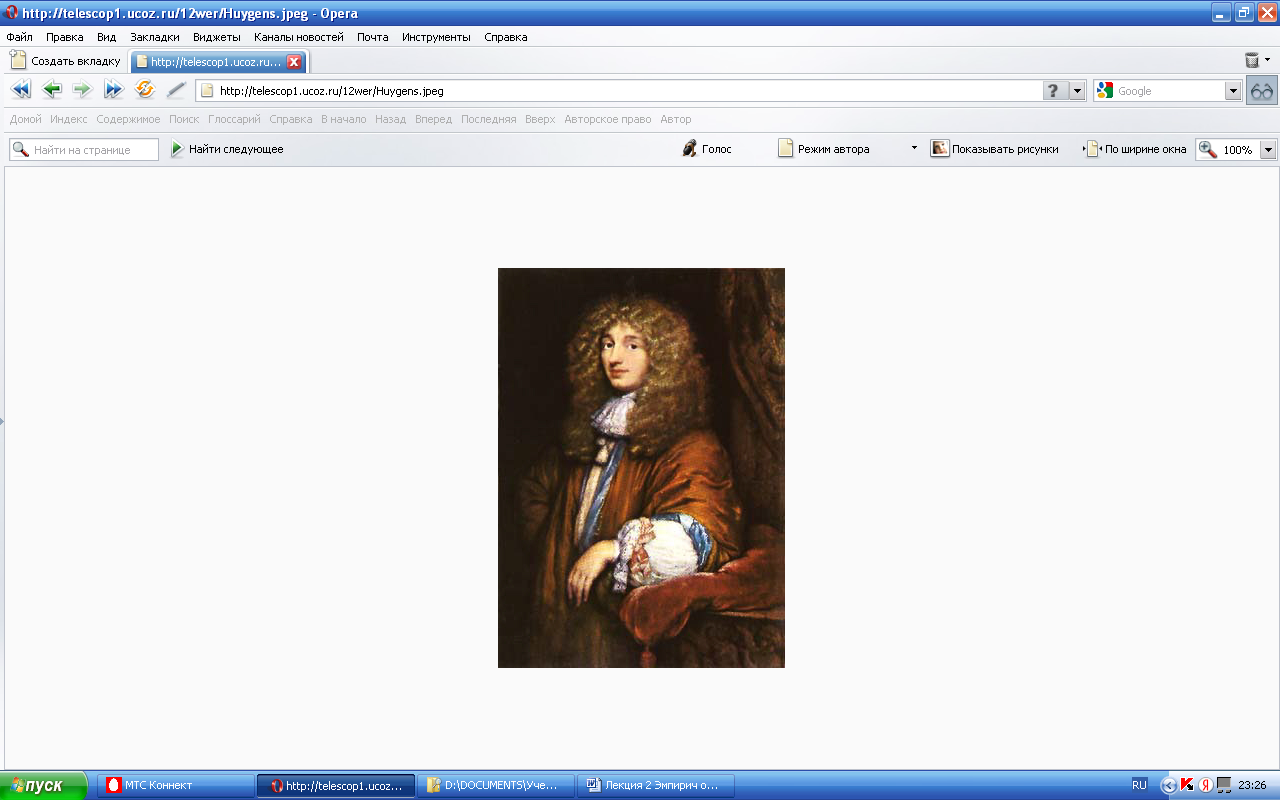Click the Rewind navigation icon
The height and width of the screenshot is (800, 1280).
21,90
